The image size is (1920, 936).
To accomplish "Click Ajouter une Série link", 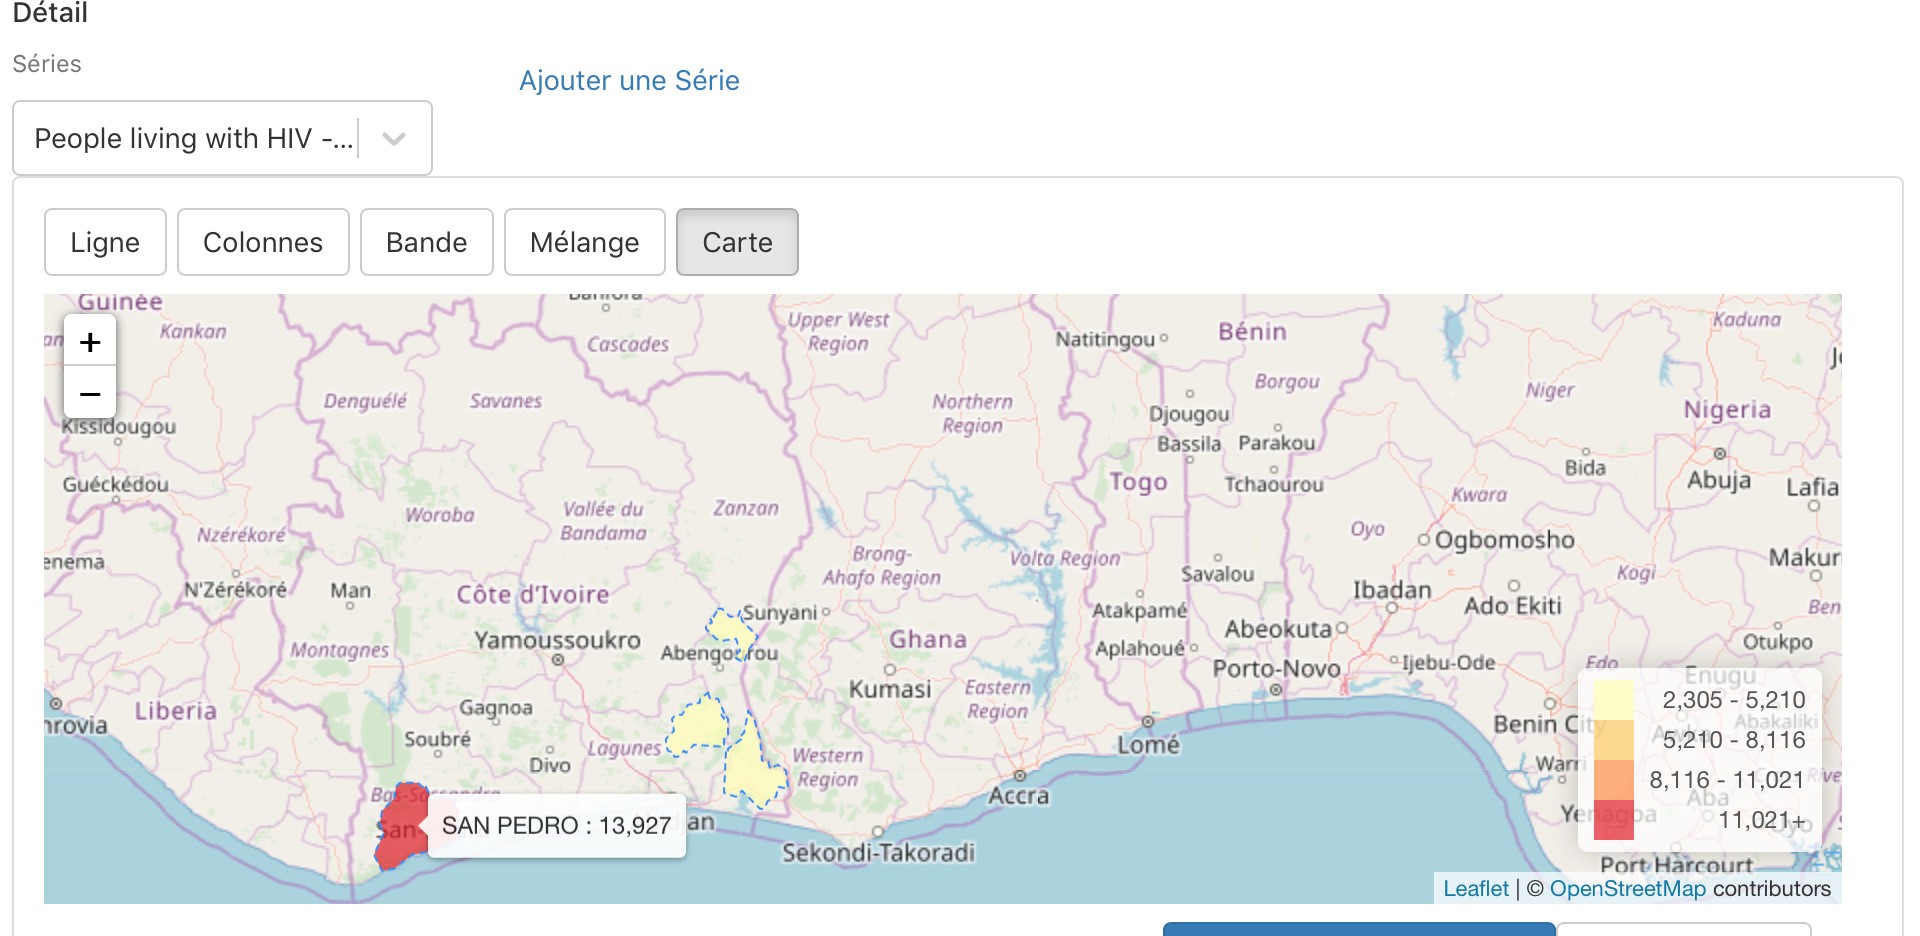I will point(629,80).
